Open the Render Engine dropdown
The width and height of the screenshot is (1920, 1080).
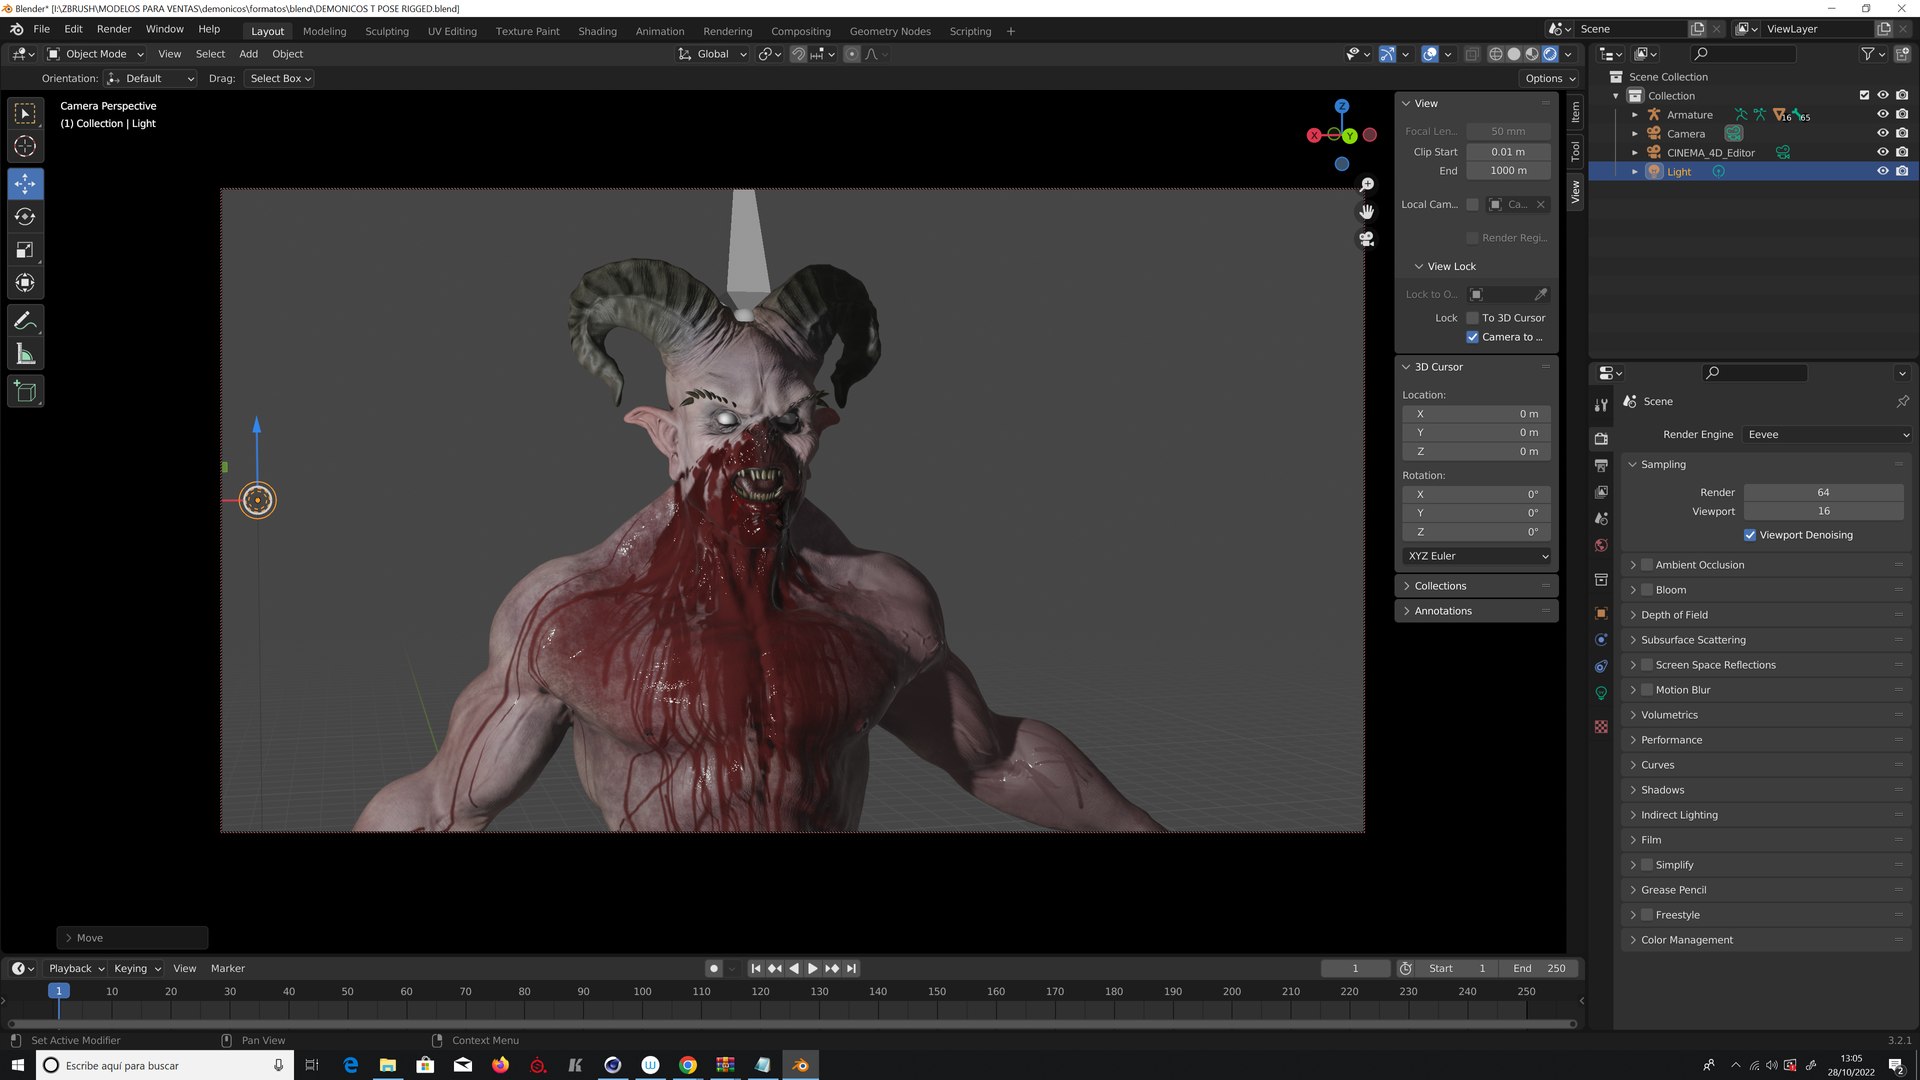(1827, 435)
